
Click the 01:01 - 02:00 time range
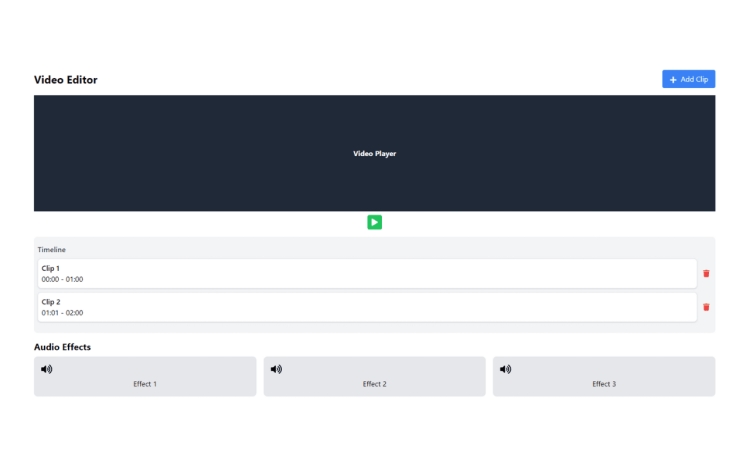tap(62, 313)
